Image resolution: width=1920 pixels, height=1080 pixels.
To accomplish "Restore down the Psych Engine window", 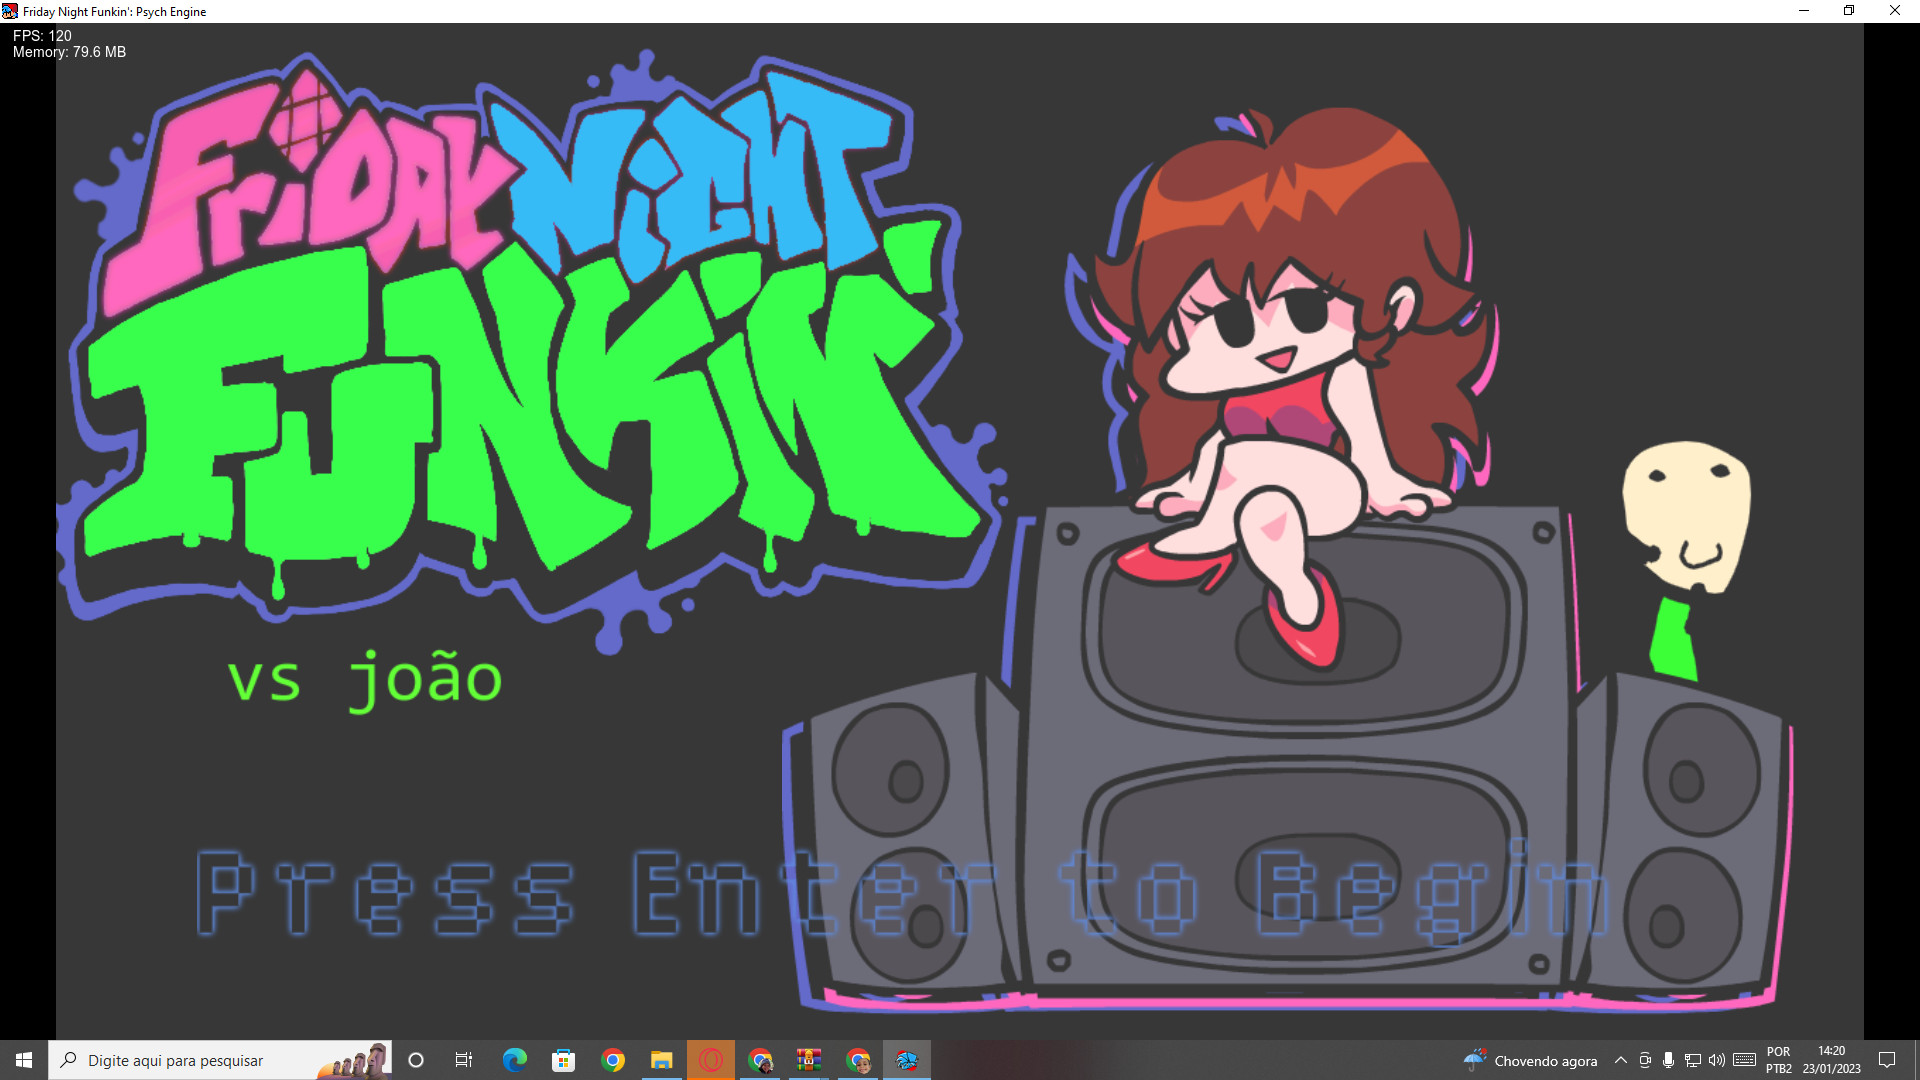I will click(1849, 11).
